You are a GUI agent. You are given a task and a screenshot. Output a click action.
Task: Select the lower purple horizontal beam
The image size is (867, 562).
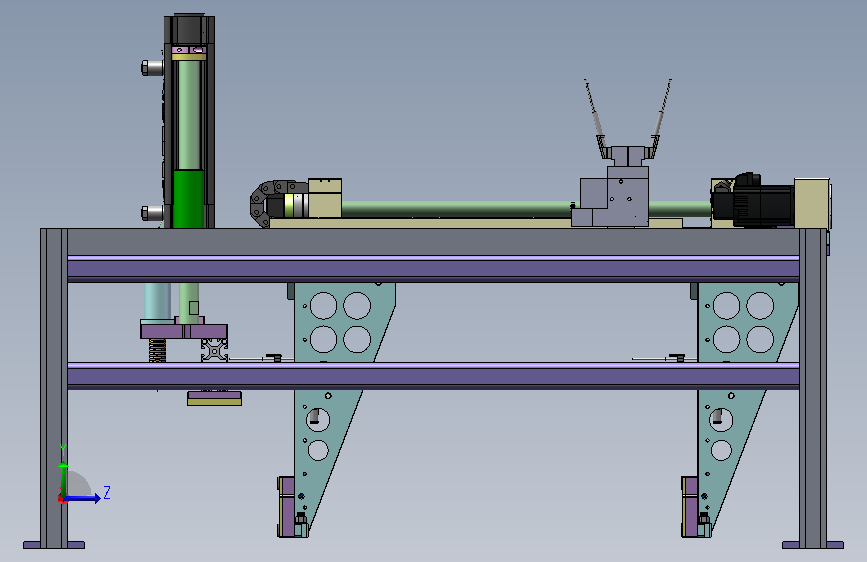click(433, 376)
